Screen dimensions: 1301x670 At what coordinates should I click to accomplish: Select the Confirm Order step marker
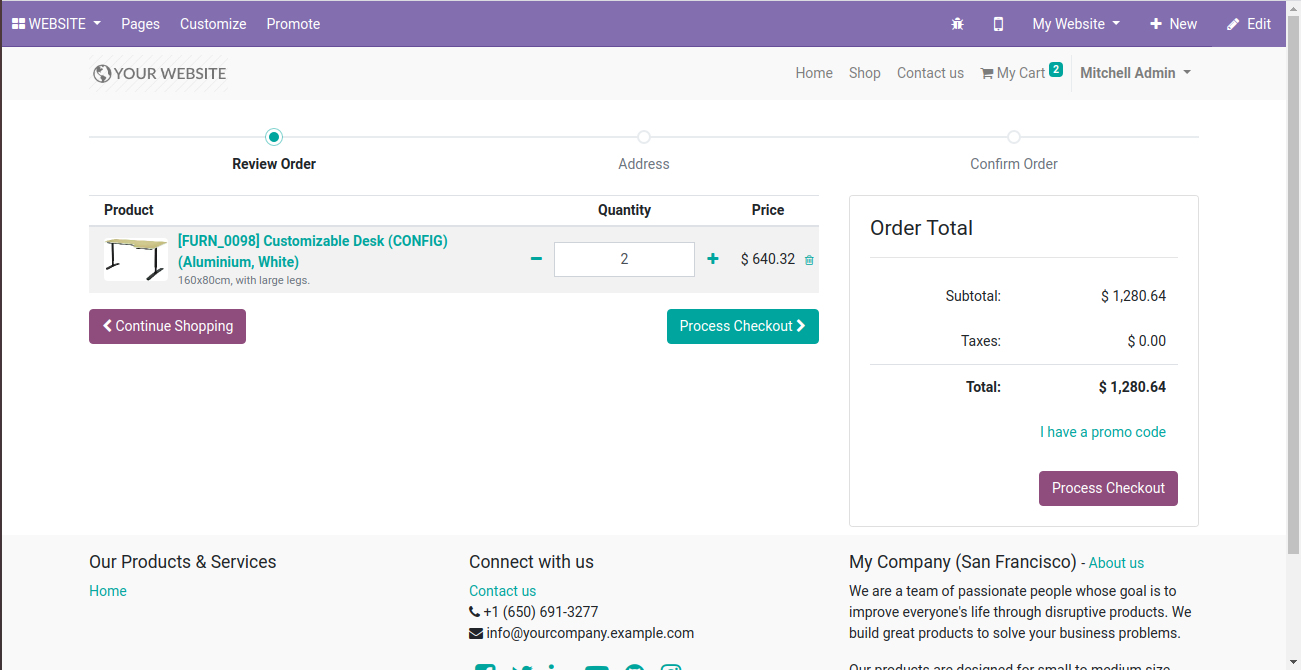[1014, 137]
